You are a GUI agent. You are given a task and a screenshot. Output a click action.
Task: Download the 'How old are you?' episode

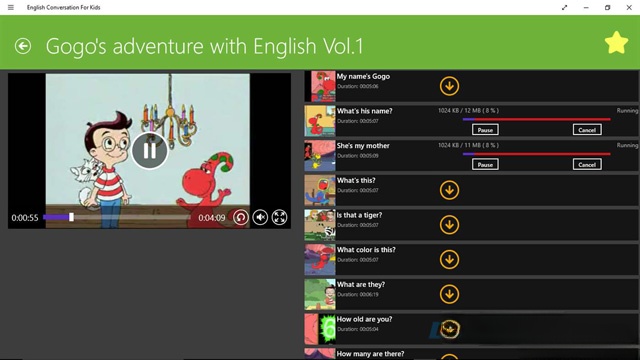tap(449, 329)
